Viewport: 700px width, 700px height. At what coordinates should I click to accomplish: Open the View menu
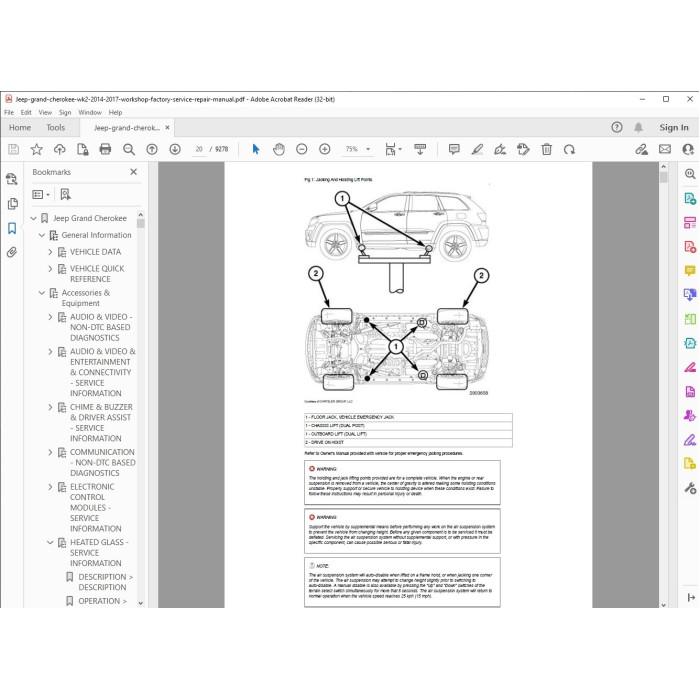click(45, 112)
